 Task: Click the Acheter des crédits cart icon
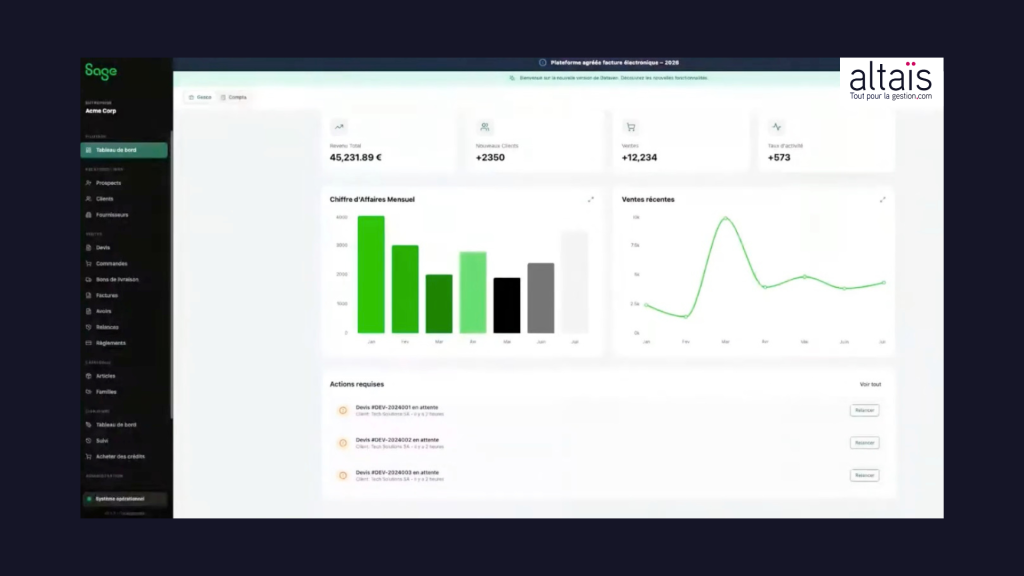point(89,456)
